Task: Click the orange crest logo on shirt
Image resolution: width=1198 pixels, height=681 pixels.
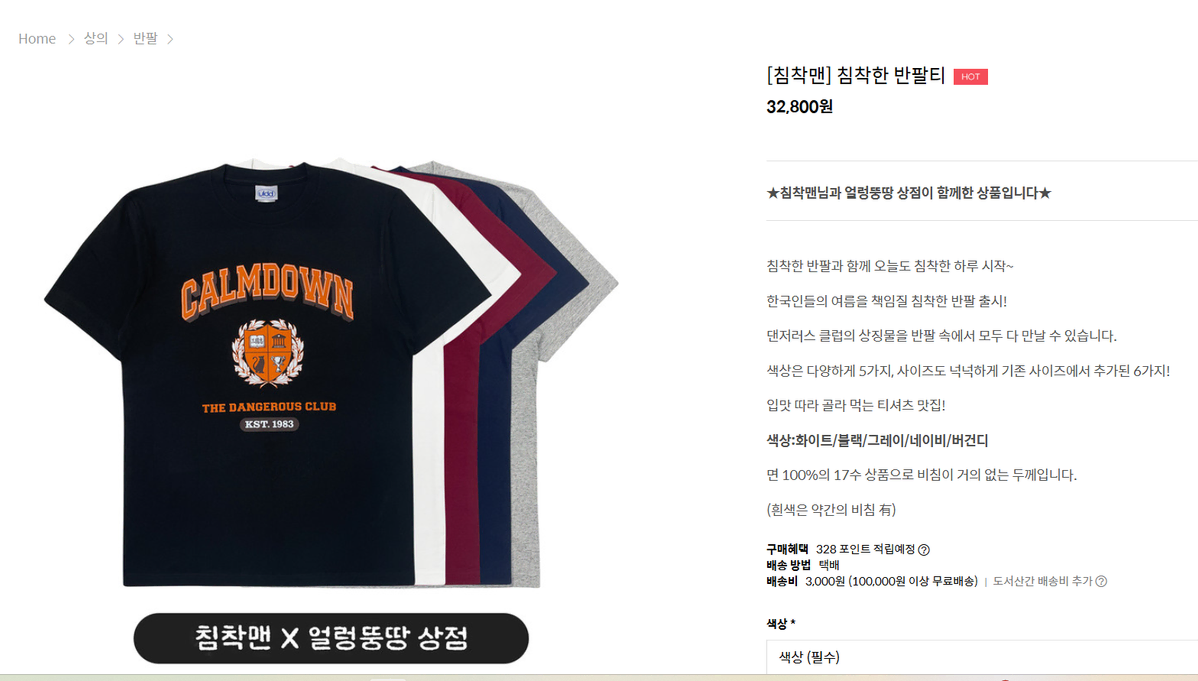Action: tap(268, 353)
